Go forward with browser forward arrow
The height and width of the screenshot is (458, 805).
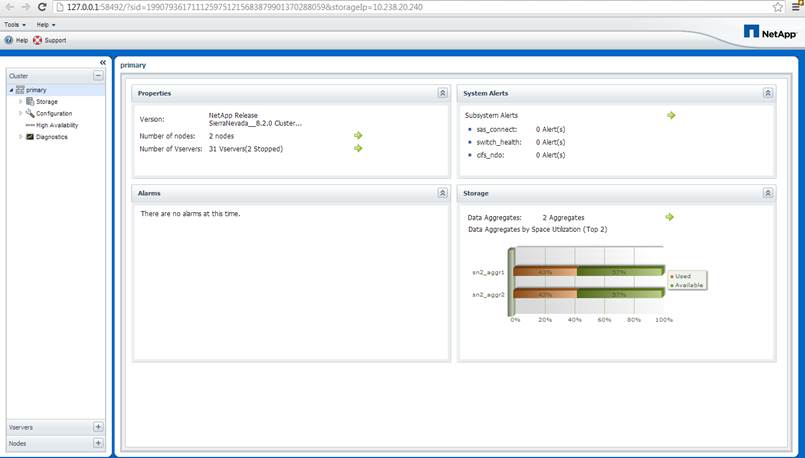tap(26, 7)
